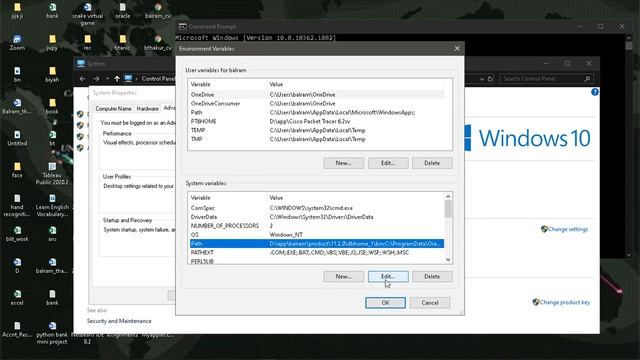Select the NUMBER_OF_PROCESSORS system variable row
The image size is (640, 360).
pyautogui.click(x=317, y=226)
